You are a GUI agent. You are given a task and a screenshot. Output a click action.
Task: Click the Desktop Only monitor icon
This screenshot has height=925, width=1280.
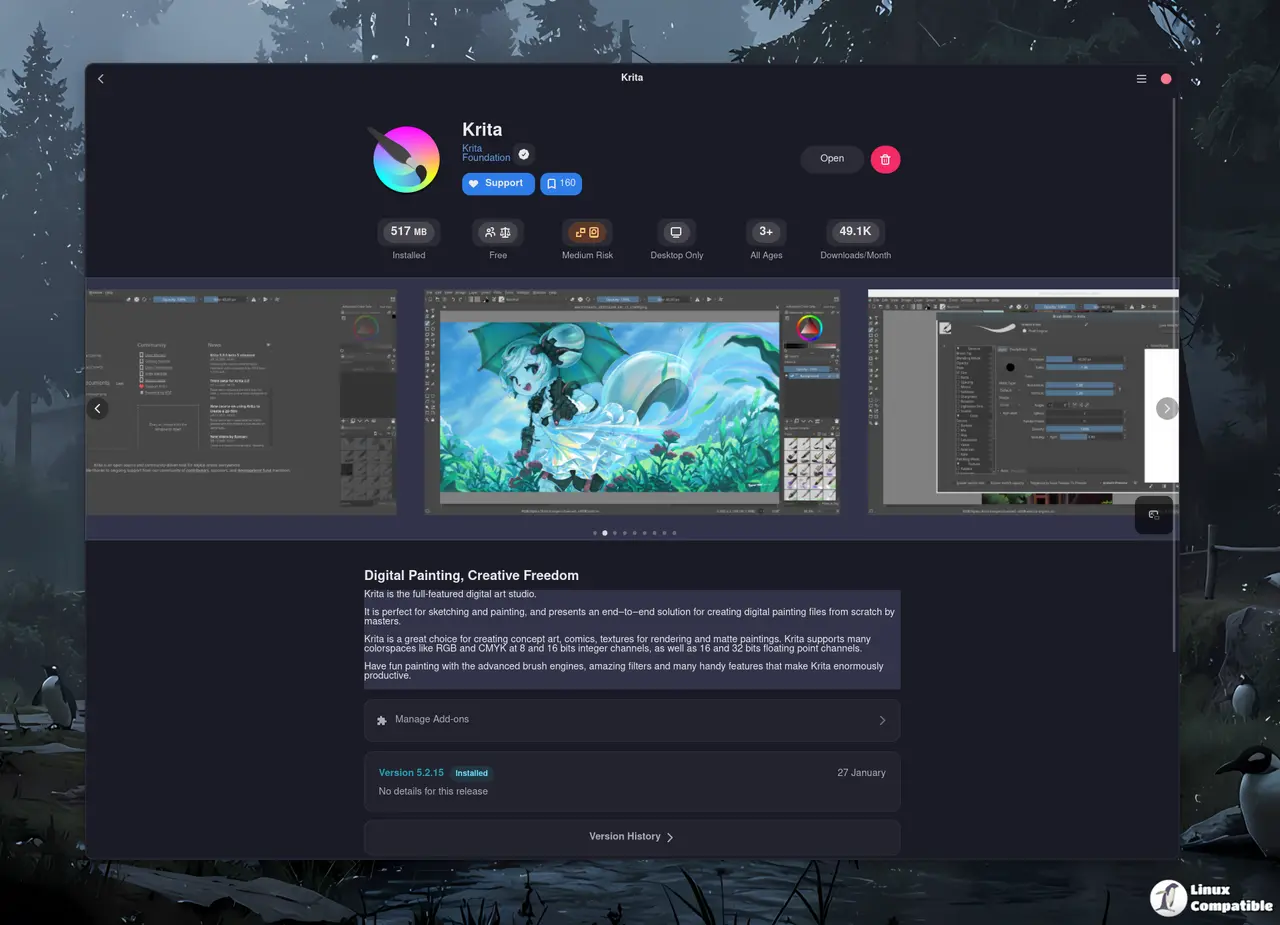point(676,232)
